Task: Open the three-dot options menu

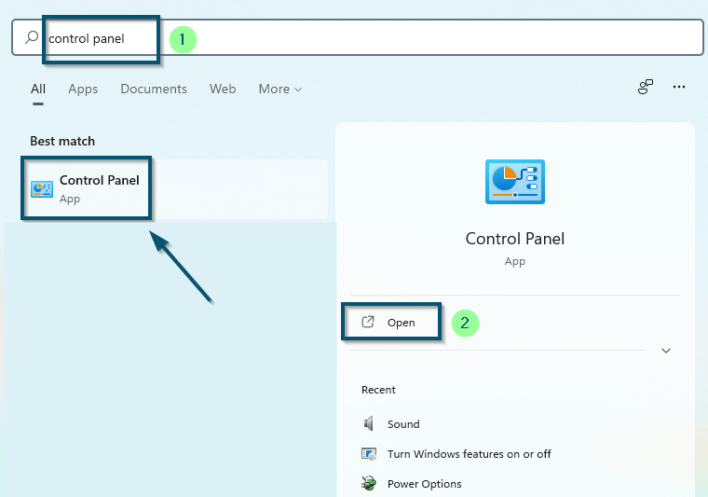Action: click(x=679, y=87)
